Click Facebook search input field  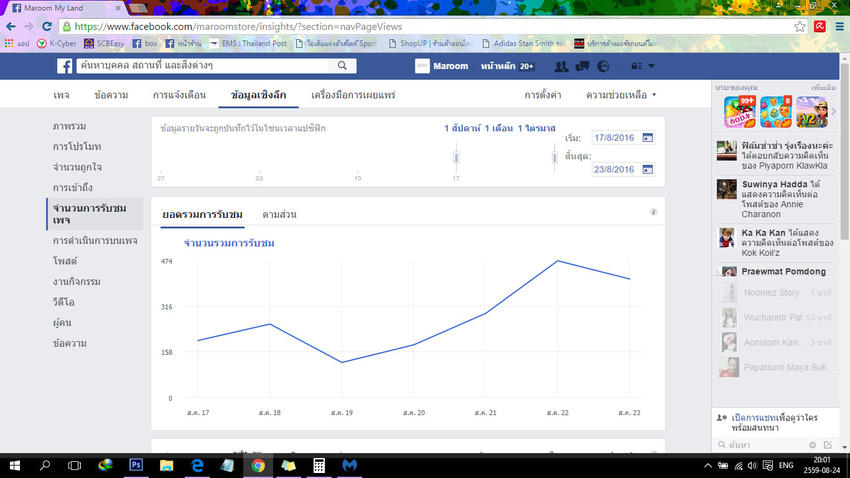click(204, 66)
